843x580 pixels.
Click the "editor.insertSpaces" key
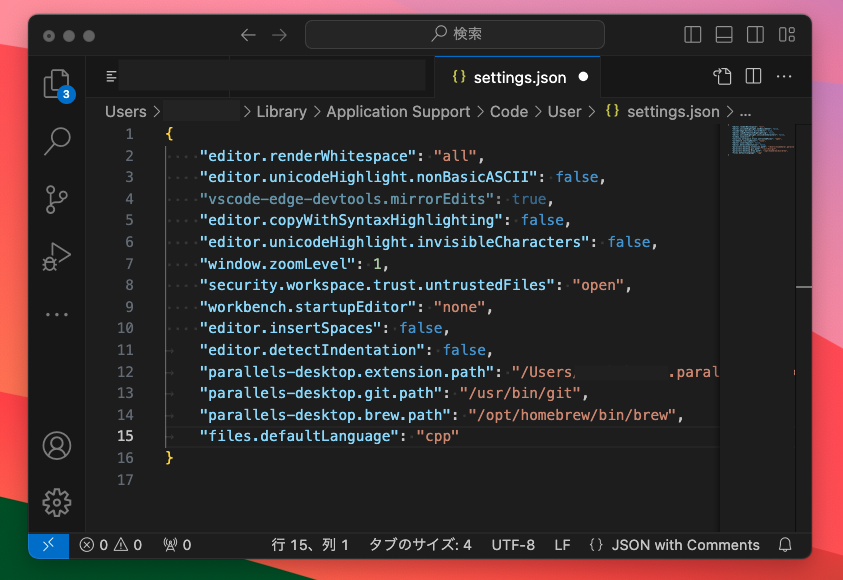pos(290,328)
